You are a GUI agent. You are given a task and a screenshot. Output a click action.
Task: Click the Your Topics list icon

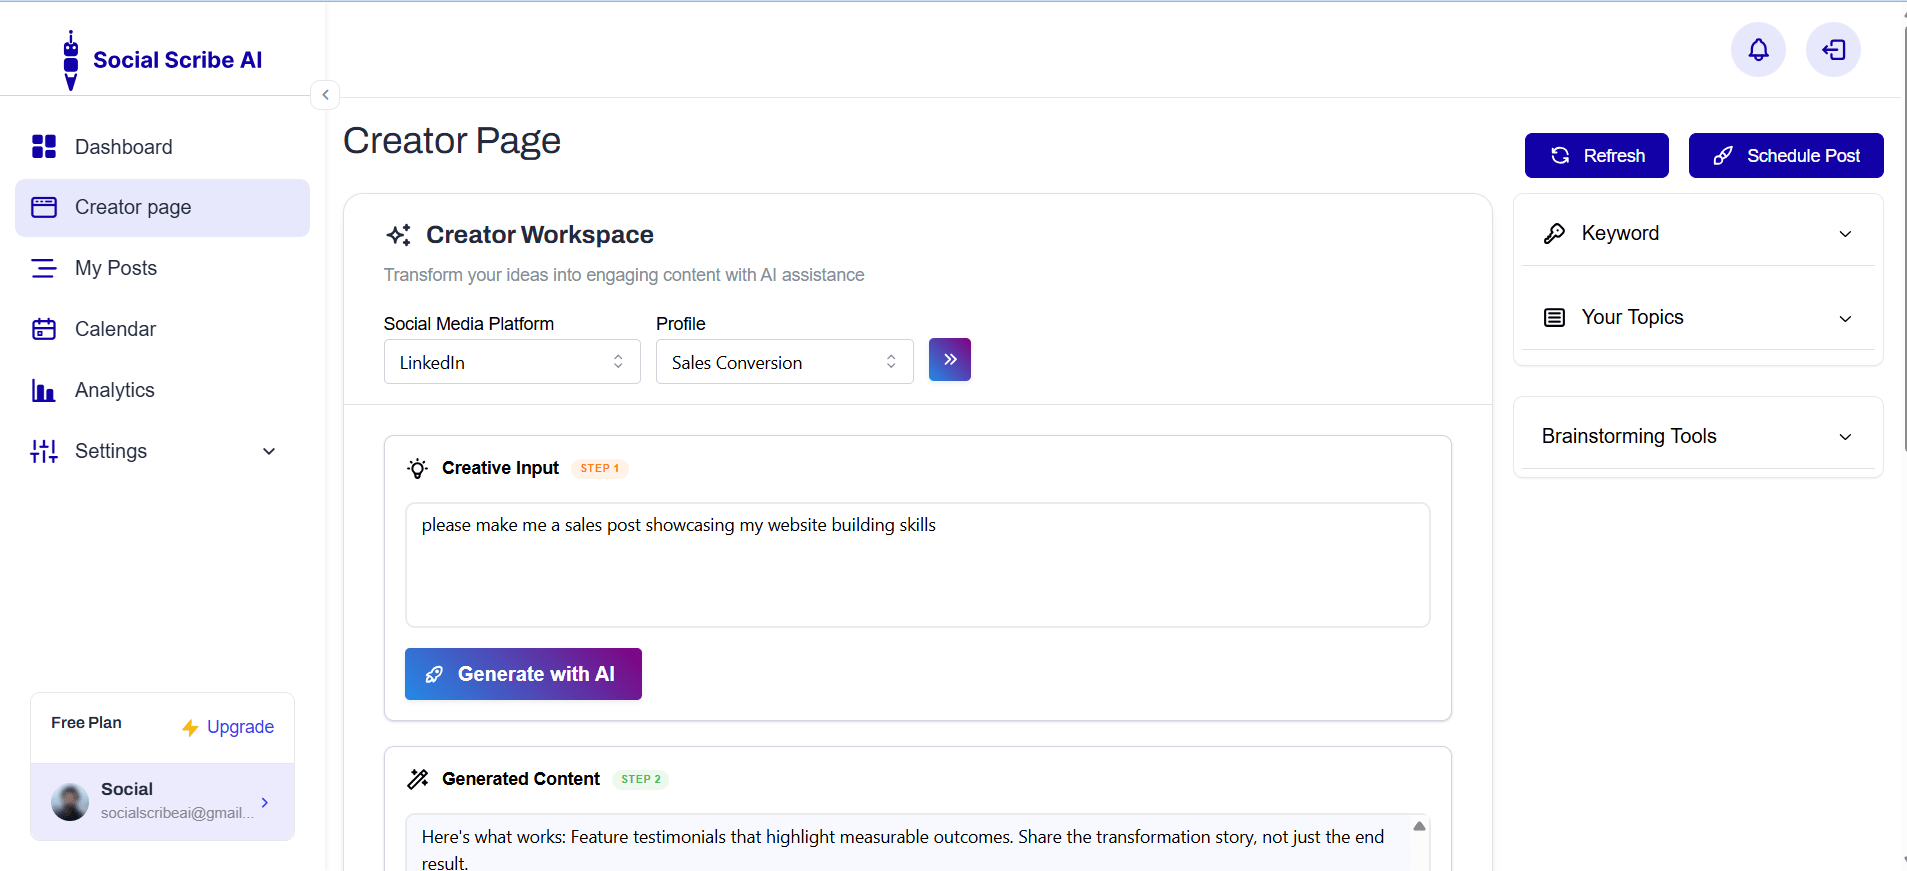pos(1554,317)
